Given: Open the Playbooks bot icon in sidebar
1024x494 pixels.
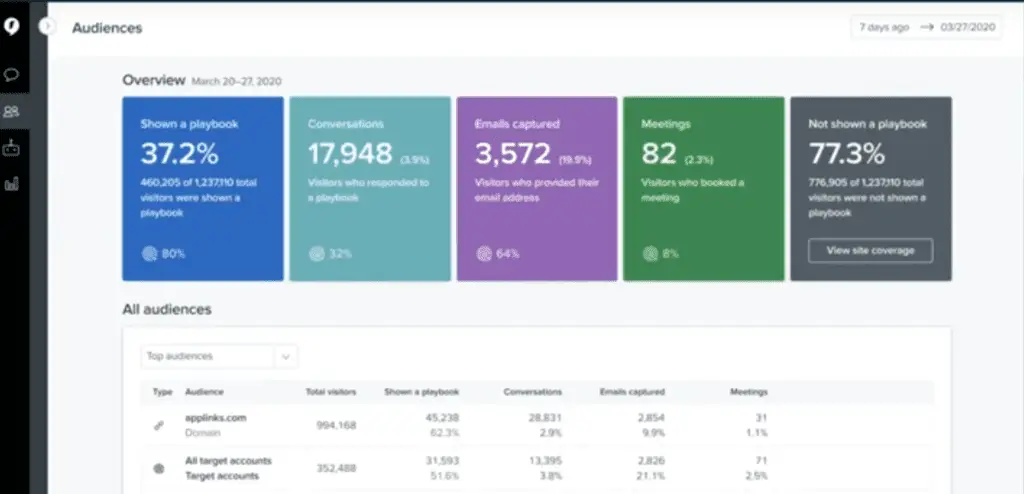Looking at the screenshot, I should point(13,148).
